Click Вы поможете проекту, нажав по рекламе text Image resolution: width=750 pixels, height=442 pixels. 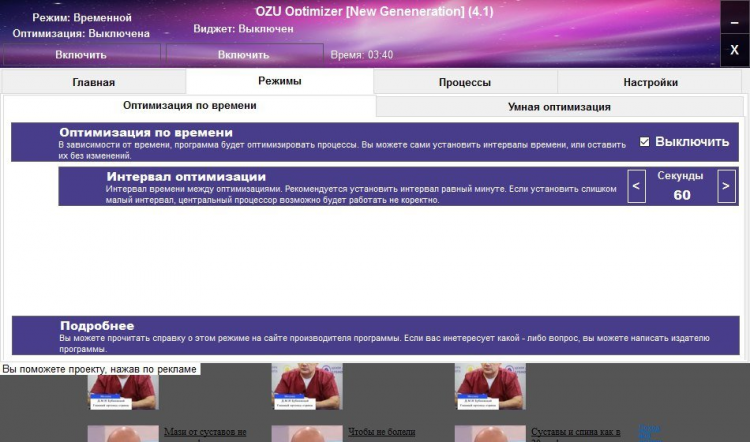pos(99,369)
